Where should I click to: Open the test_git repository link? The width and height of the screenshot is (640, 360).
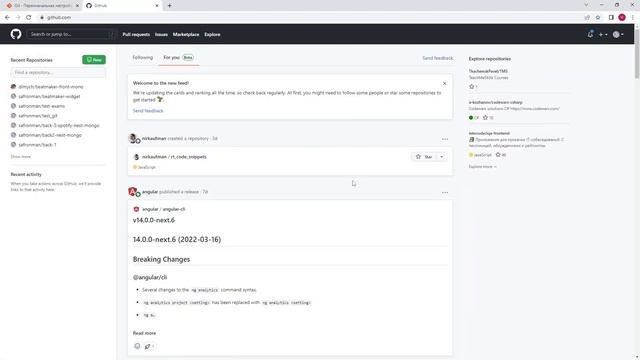pyautogui.click(x=38, y=116)
